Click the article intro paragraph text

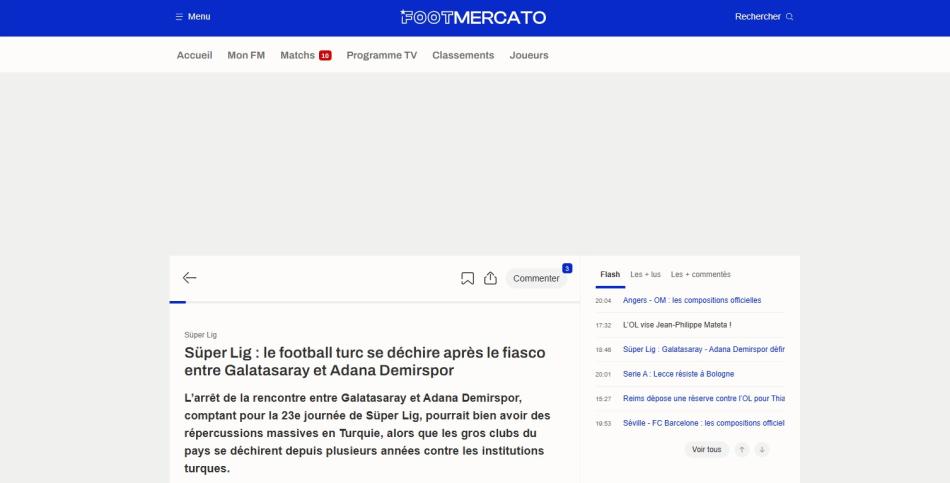pos(367,433)
